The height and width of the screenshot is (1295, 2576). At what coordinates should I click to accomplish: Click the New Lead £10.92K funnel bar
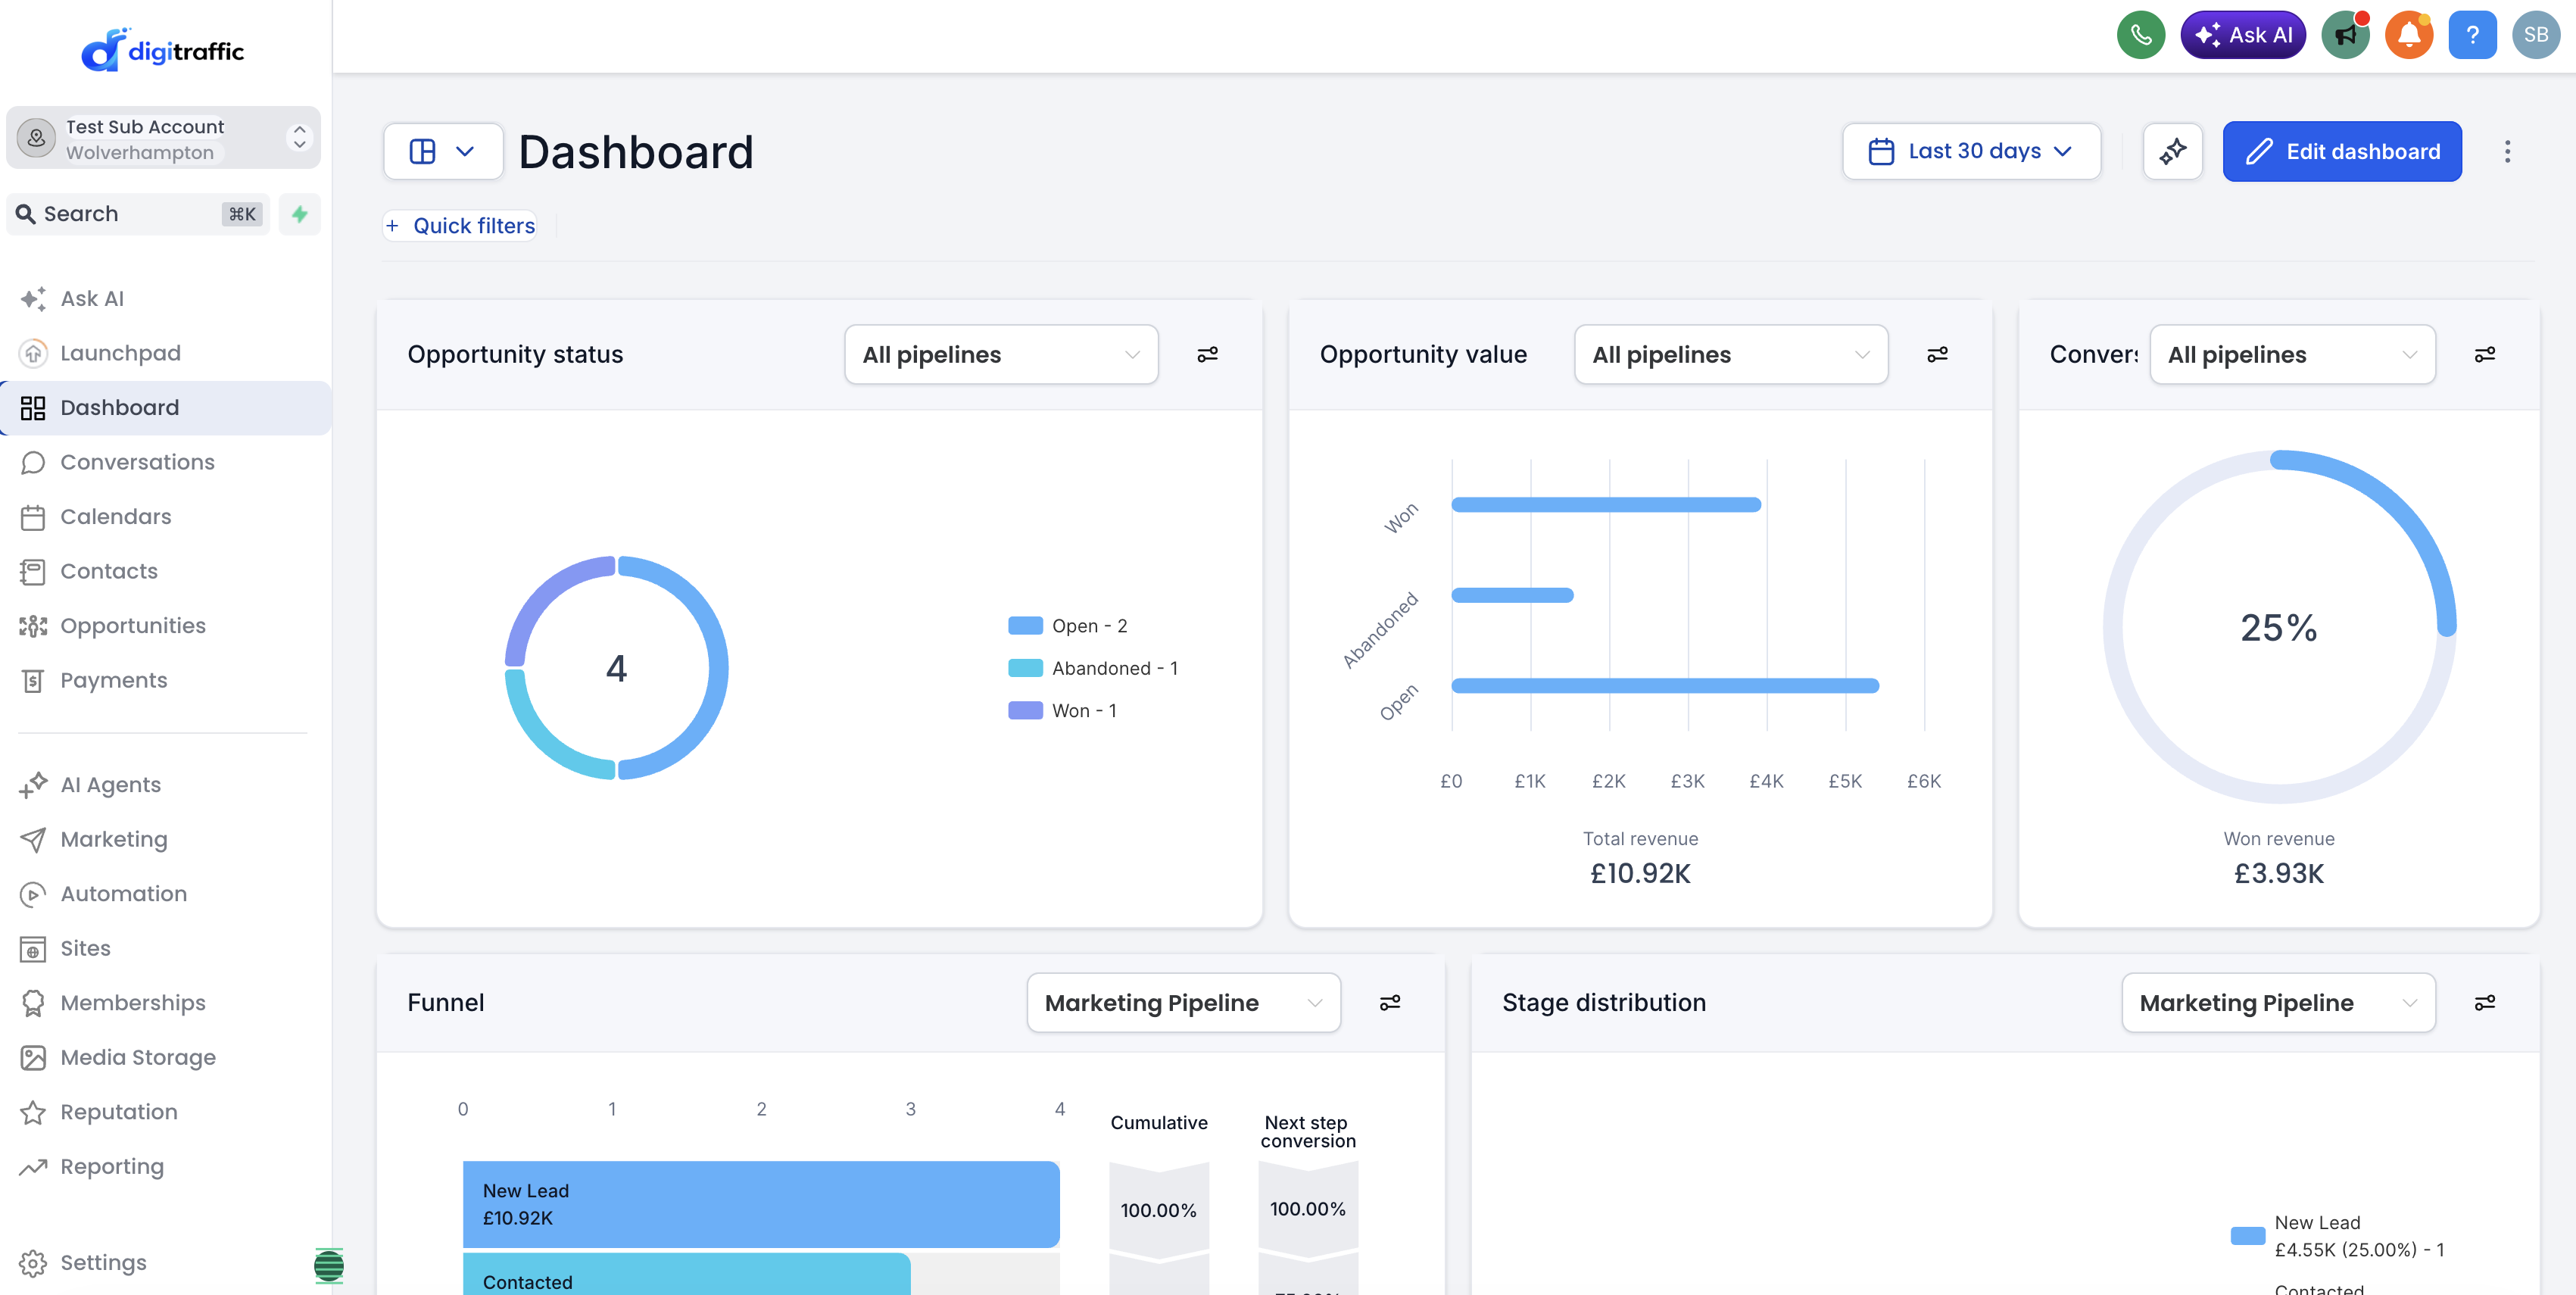coord(761,1204)
